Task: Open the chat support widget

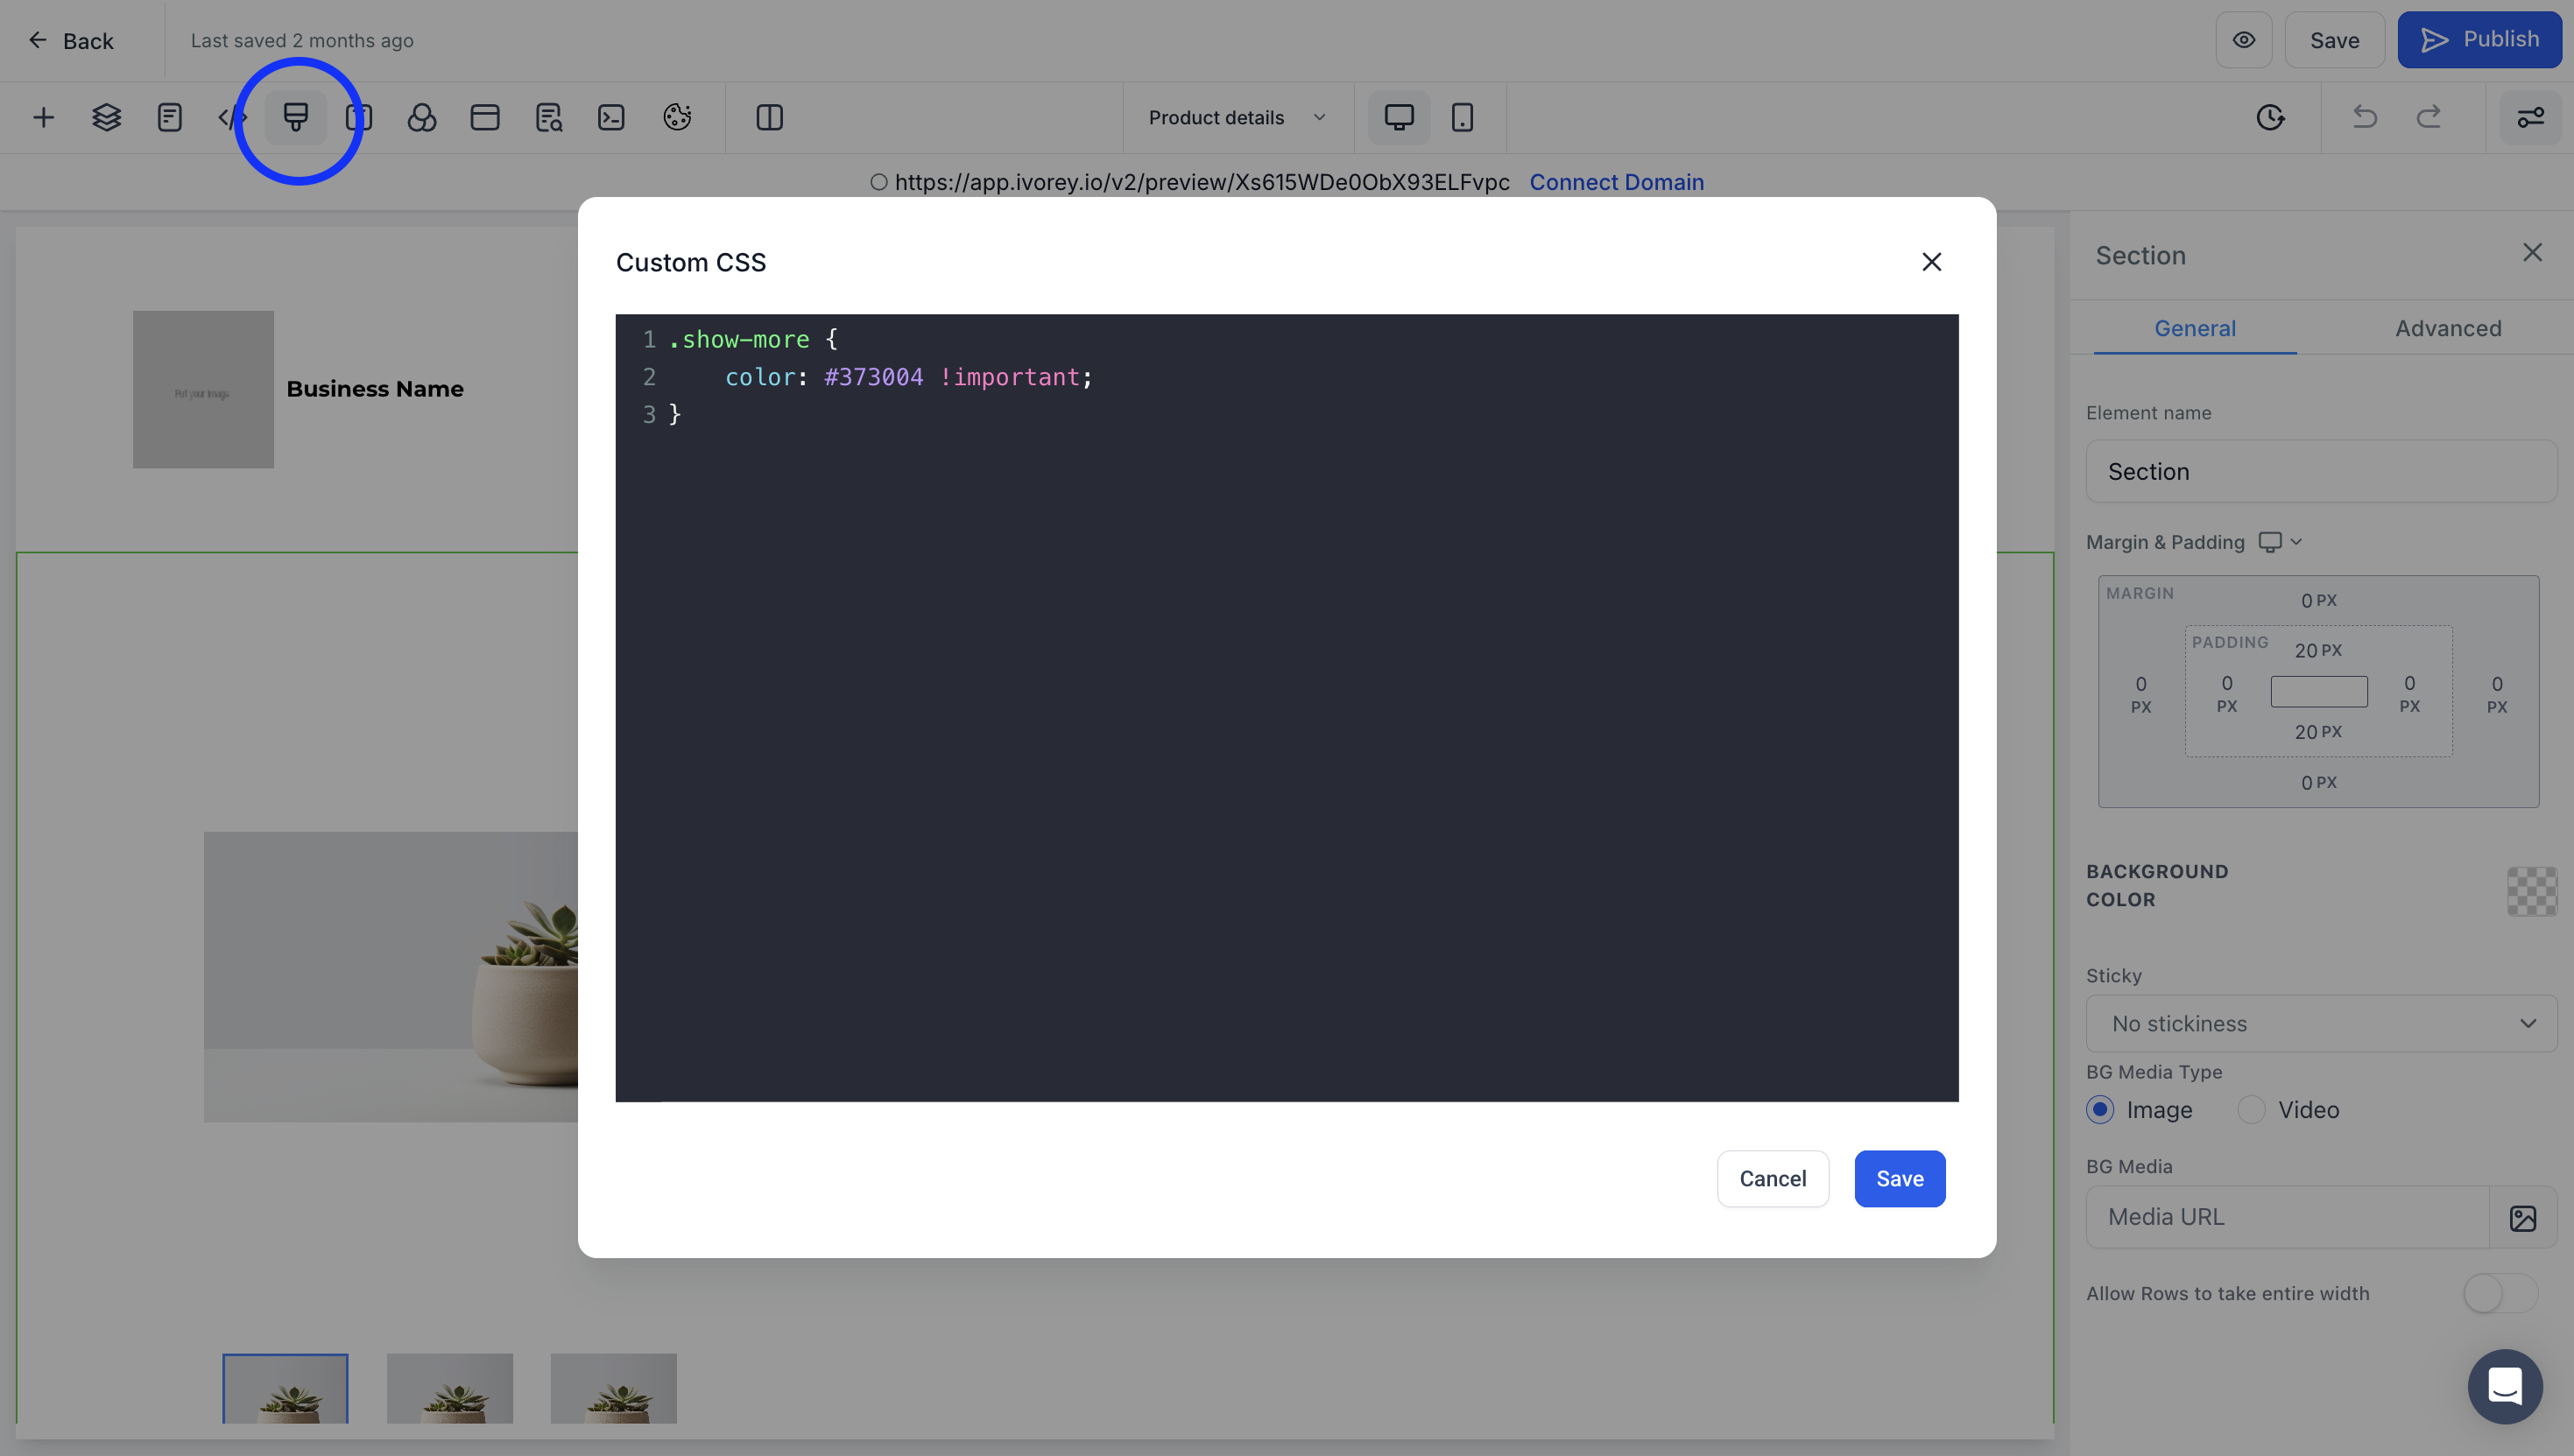Action: click(2504, 1386)
